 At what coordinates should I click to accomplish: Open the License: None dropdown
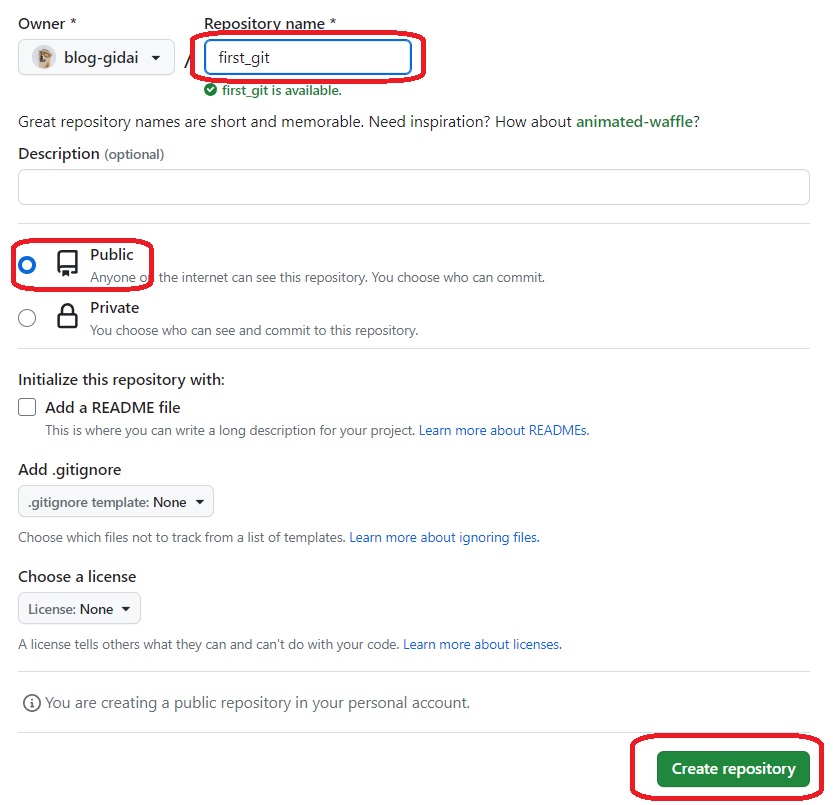coord(80,609)
